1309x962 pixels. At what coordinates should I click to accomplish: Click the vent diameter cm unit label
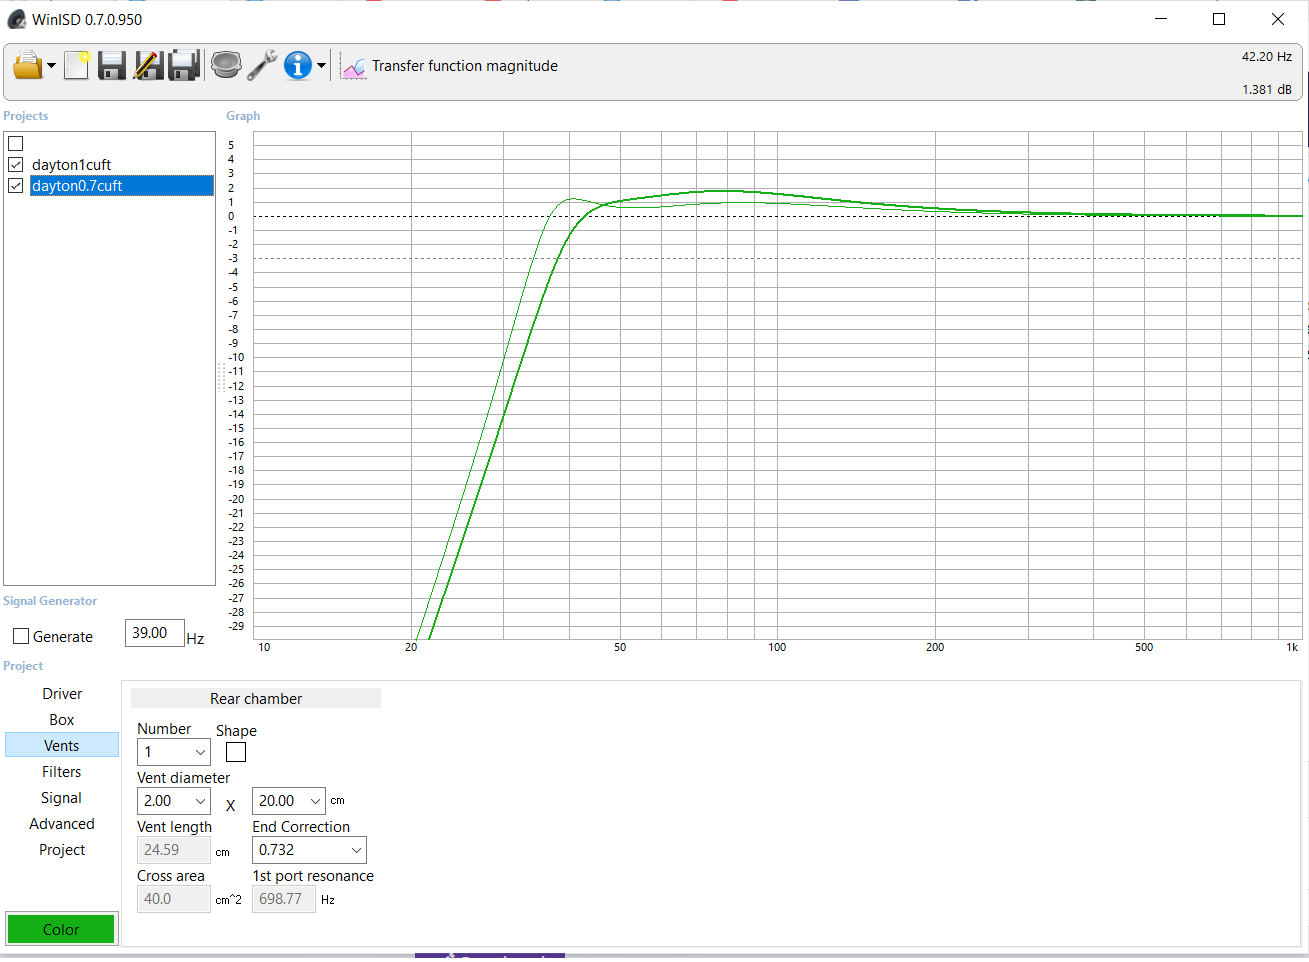(337, 801)
